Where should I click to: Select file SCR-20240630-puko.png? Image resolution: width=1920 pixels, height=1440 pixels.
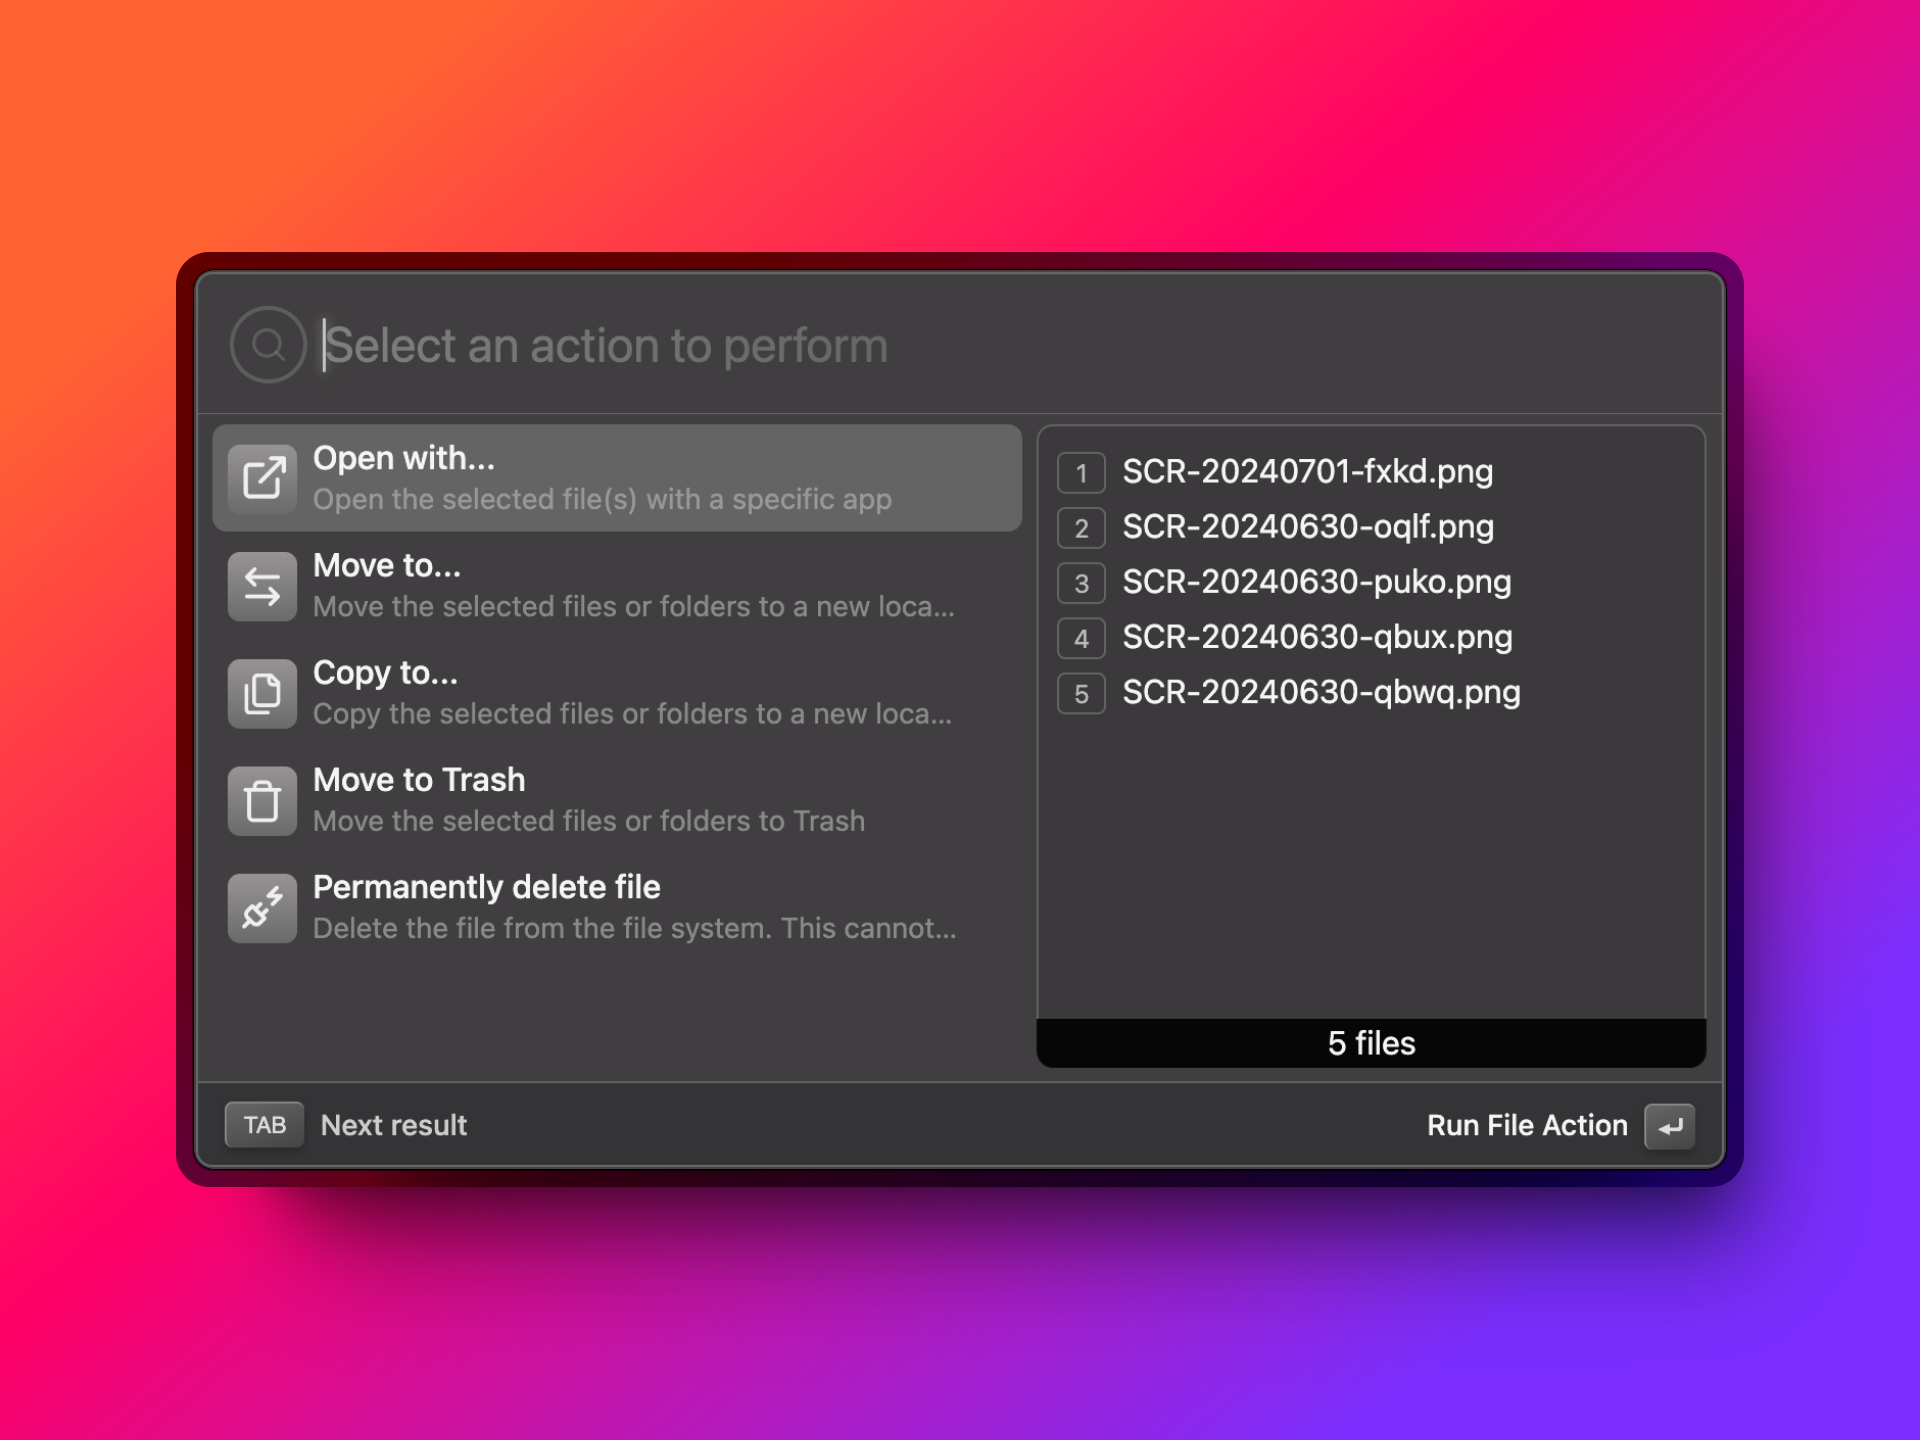[1316, 582]
